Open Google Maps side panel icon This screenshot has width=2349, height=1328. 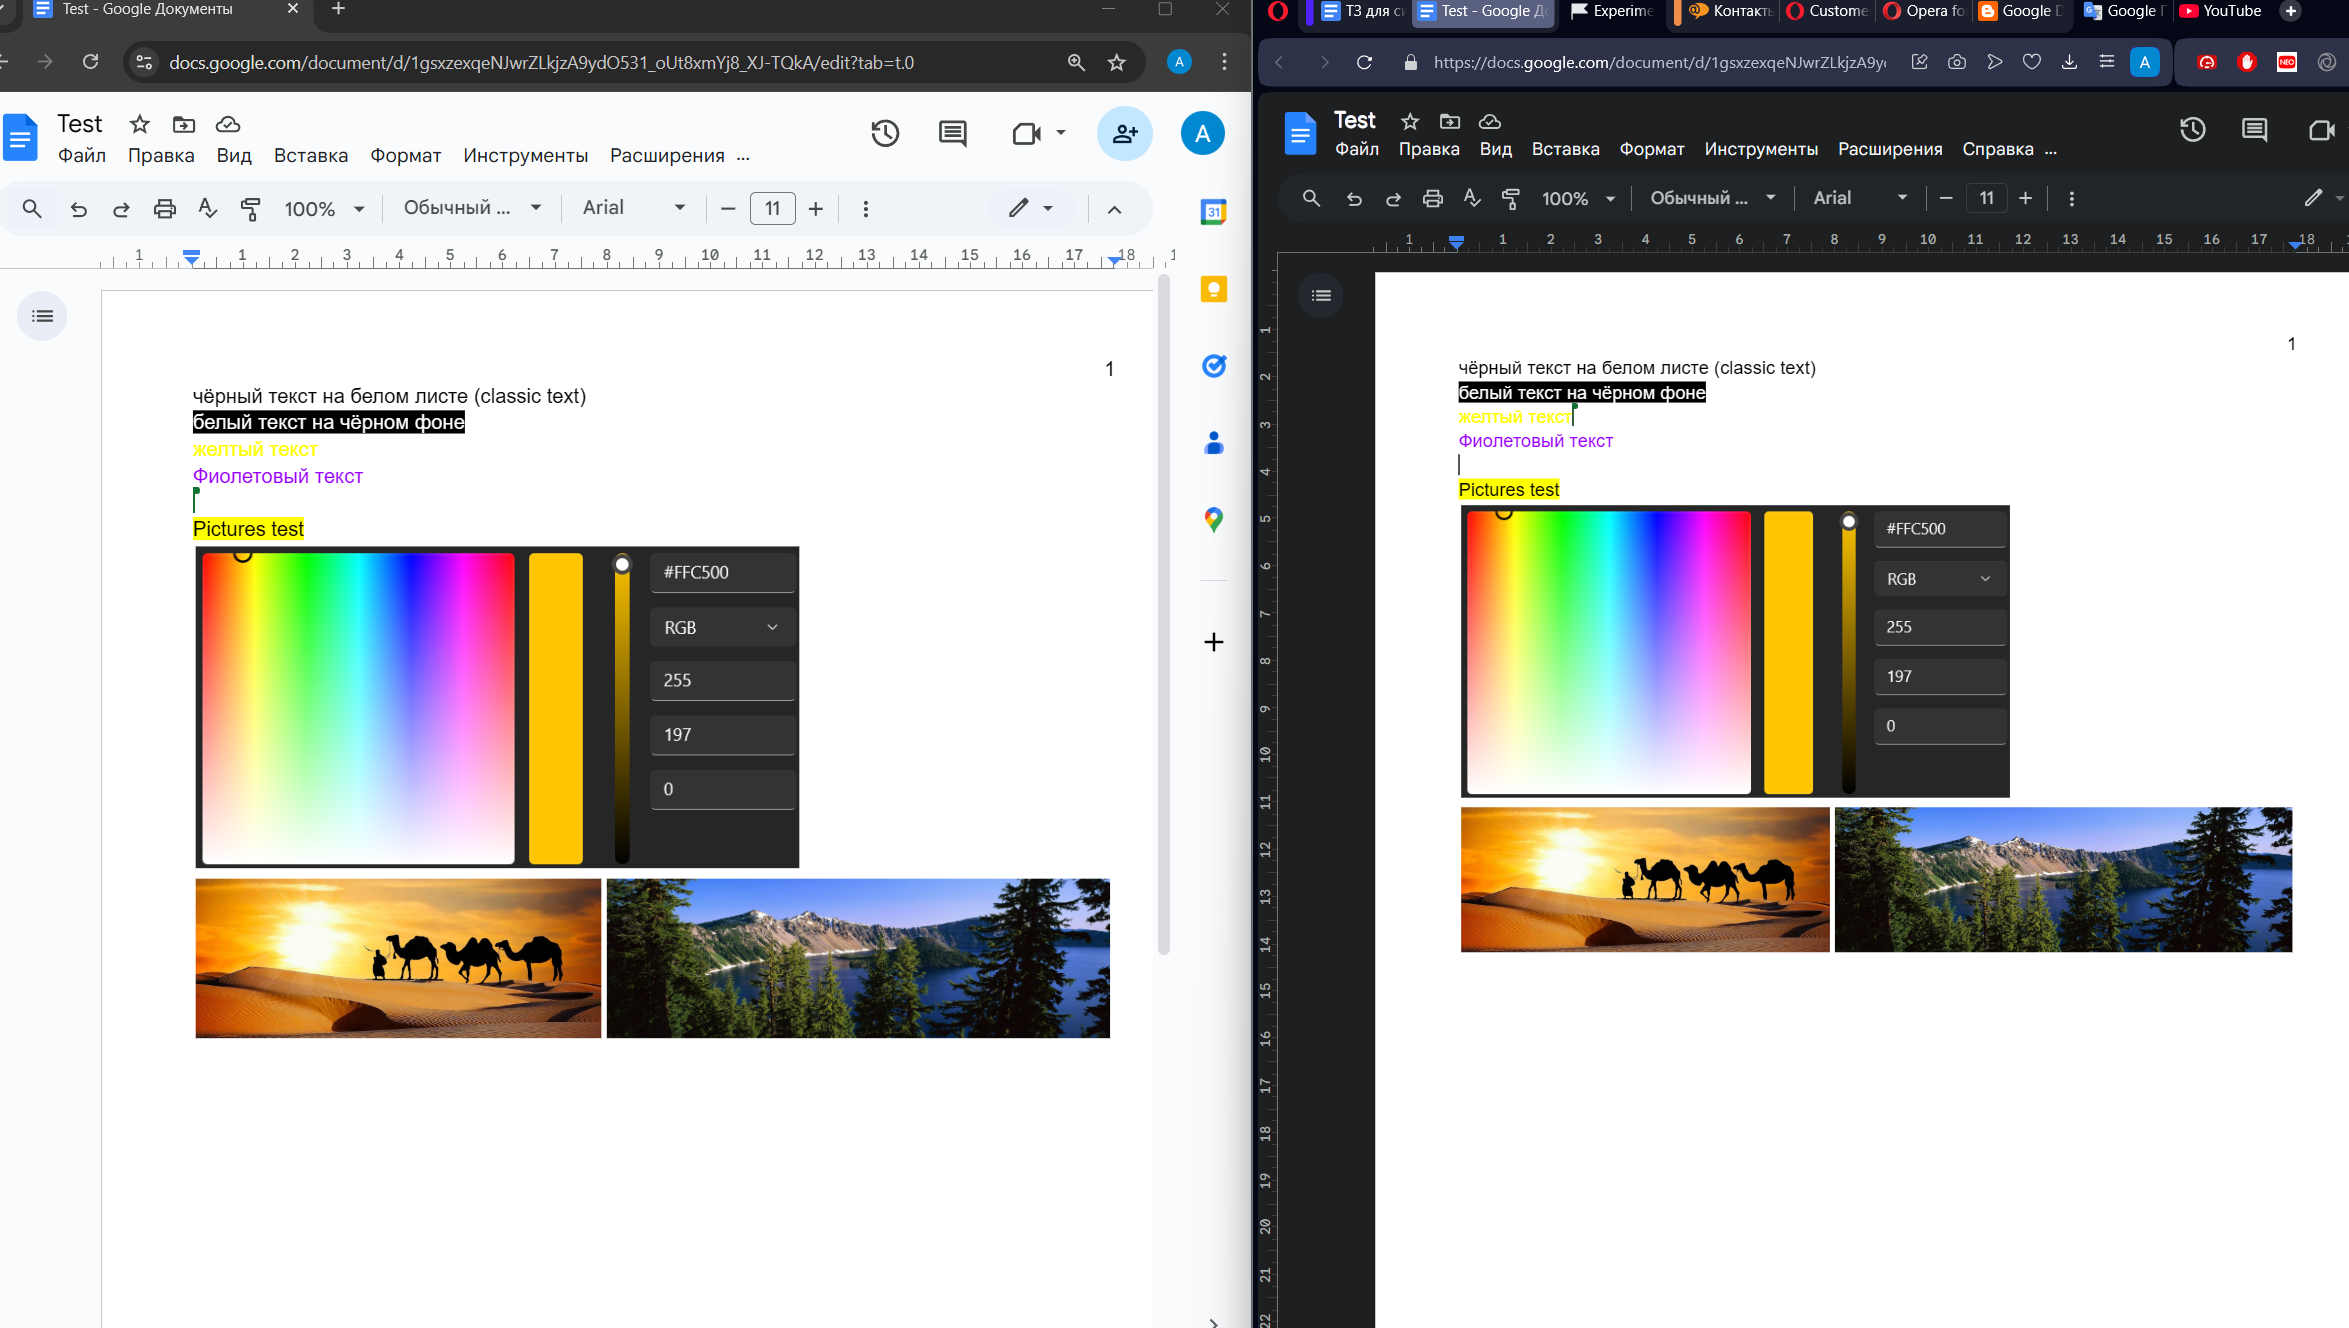coord(1213,519)
